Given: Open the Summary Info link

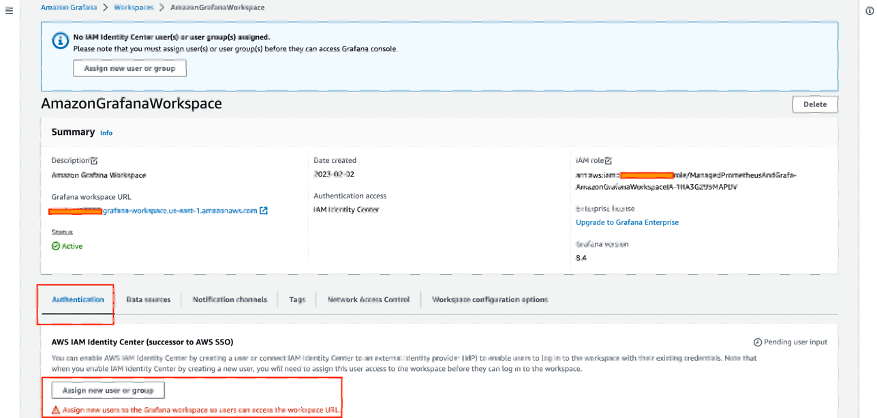Looking at the screenshot, I should coord(106,133).
